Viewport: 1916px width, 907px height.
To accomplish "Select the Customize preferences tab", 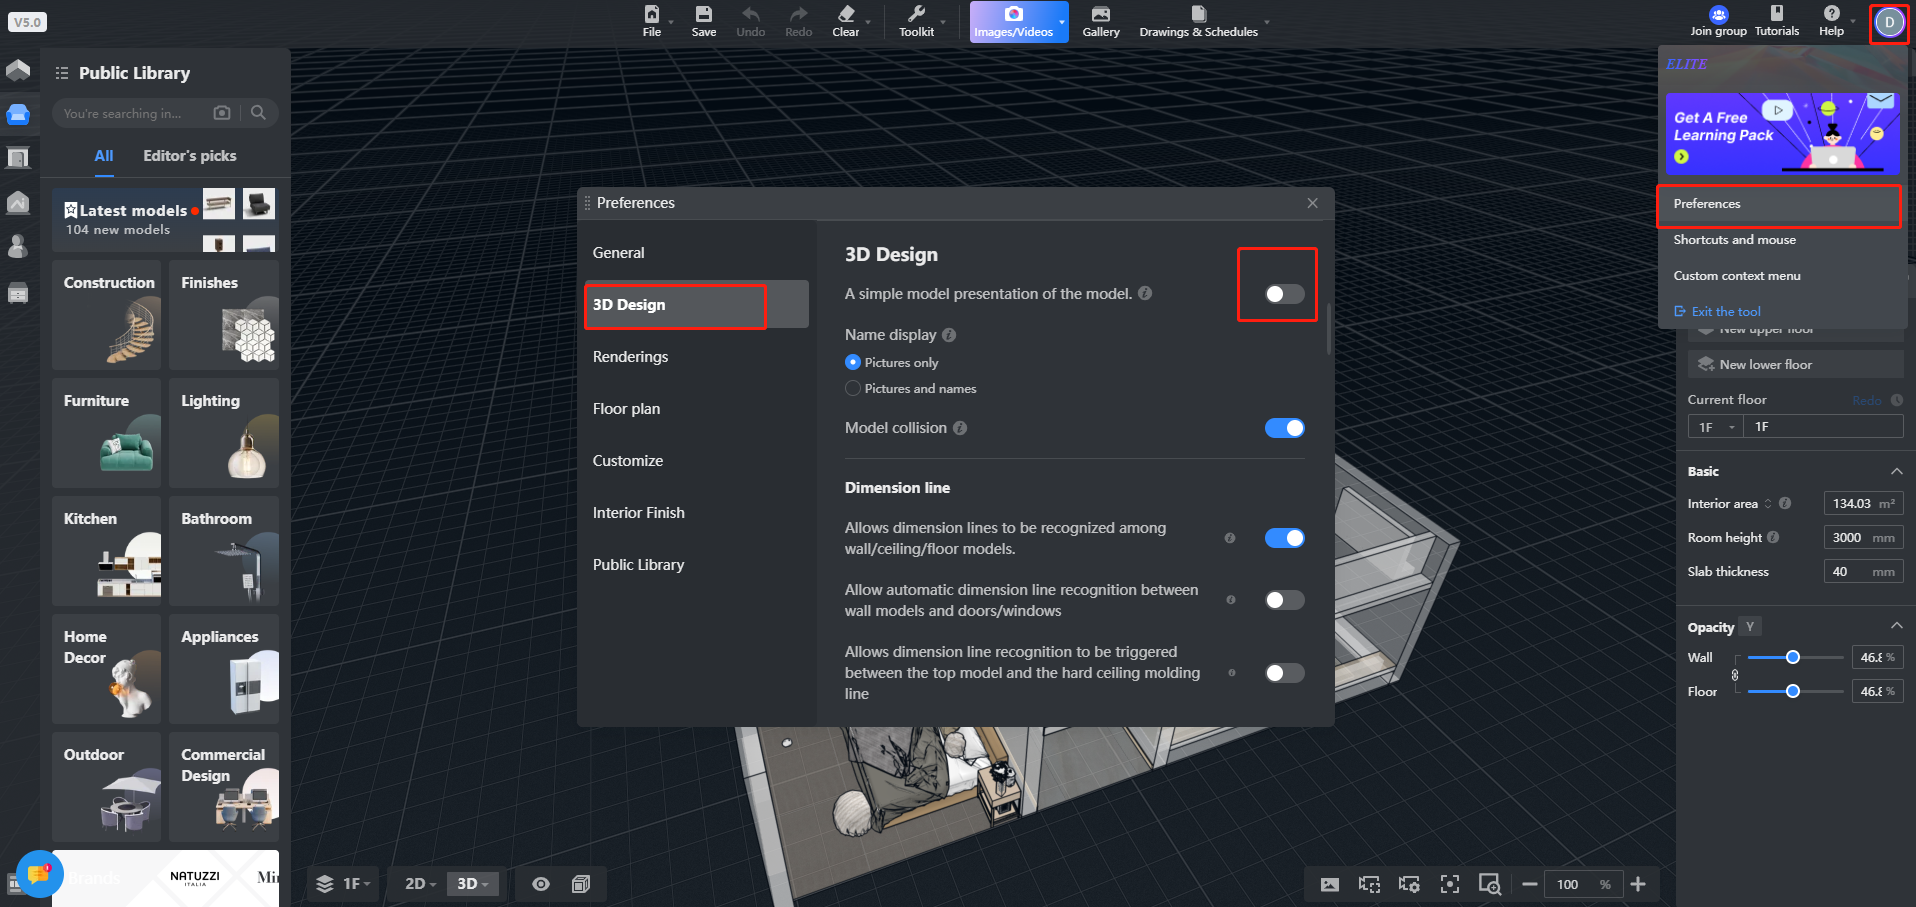I will tap(697, 461).
